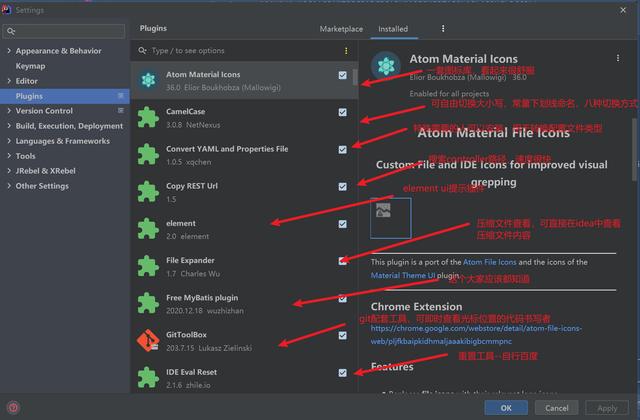640x420 pixels.
Task: Open the Material Theme UI link
Action: click(403, 276)
